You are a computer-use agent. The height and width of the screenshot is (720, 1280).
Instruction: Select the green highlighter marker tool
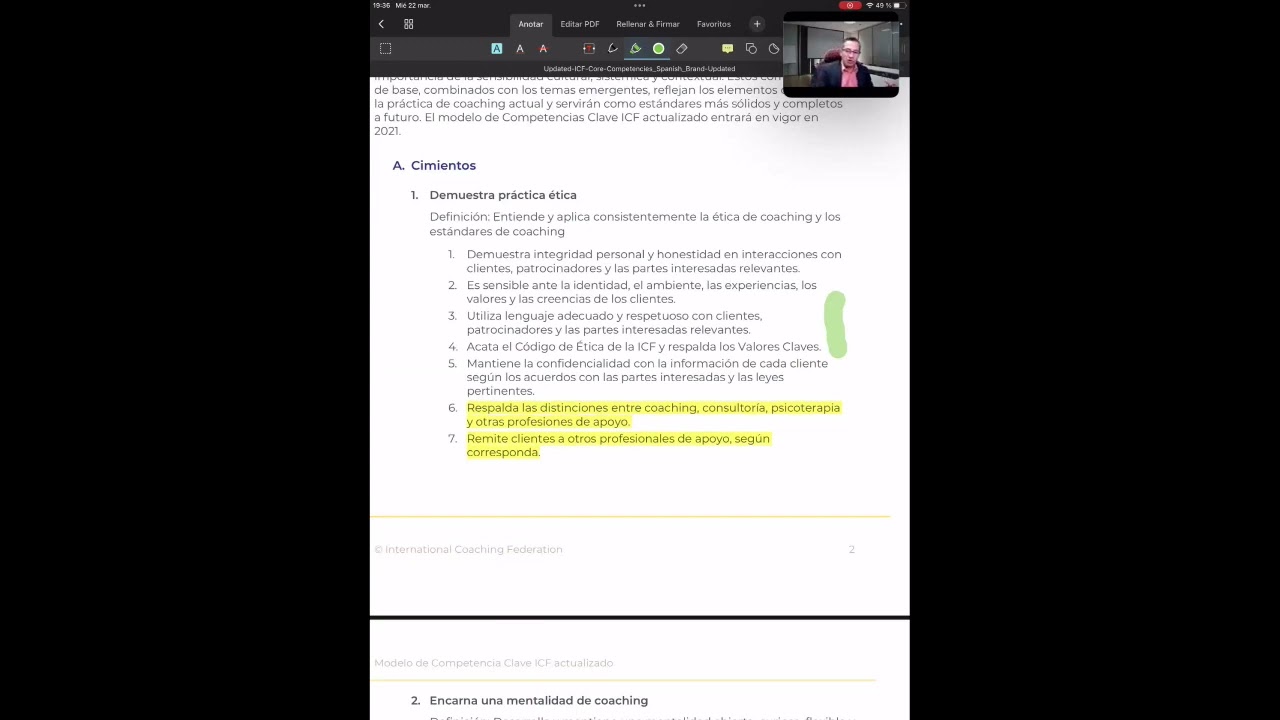[635, 48]
